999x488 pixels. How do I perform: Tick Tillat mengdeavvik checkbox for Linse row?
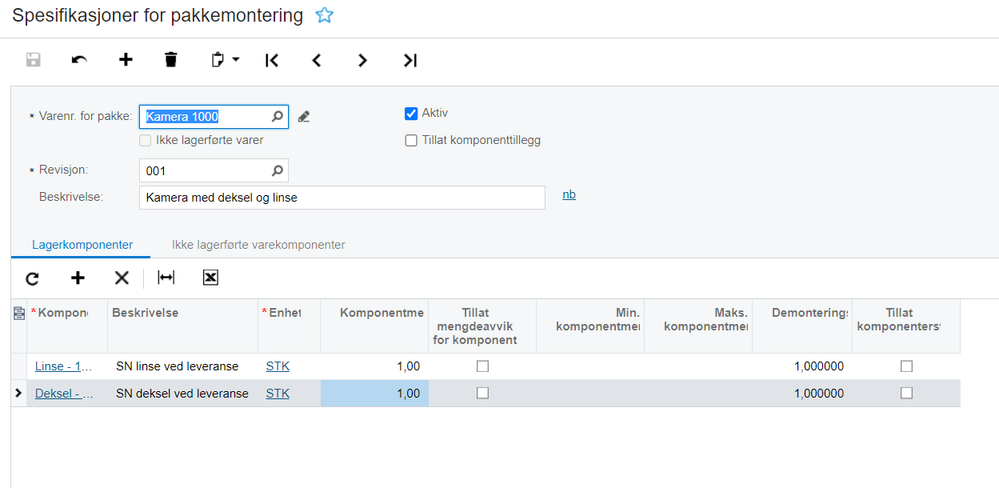(483, 366)
